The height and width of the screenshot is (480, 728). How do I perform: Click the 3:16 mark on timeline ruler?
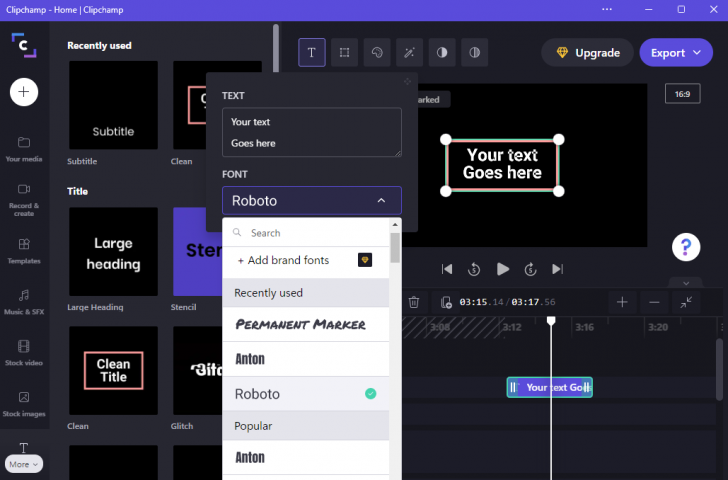pyautogui.click(x=585, y=327)
